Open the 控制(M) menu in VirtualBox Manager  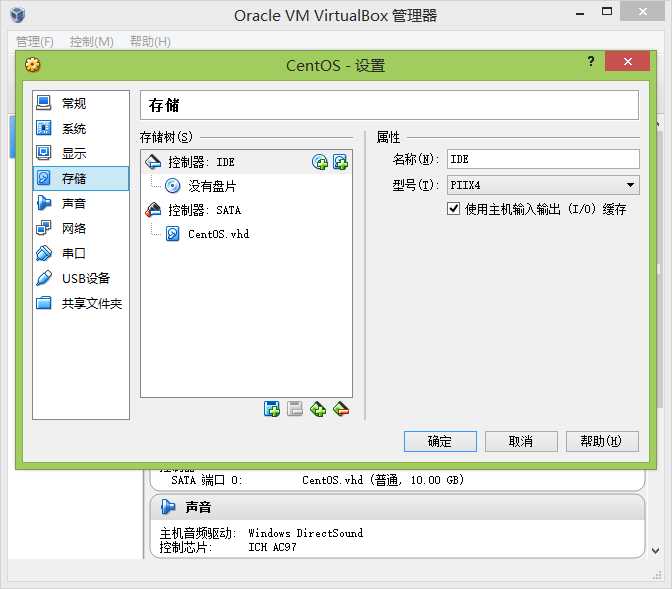[92, 42]
